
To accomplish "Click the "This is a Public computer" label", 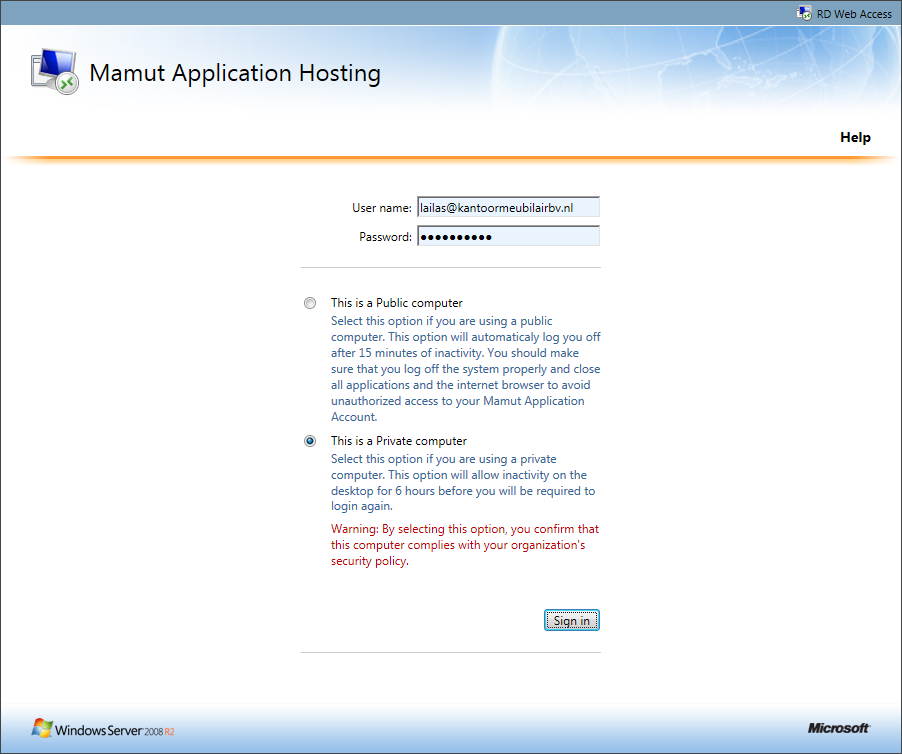I will pos(396,303).
